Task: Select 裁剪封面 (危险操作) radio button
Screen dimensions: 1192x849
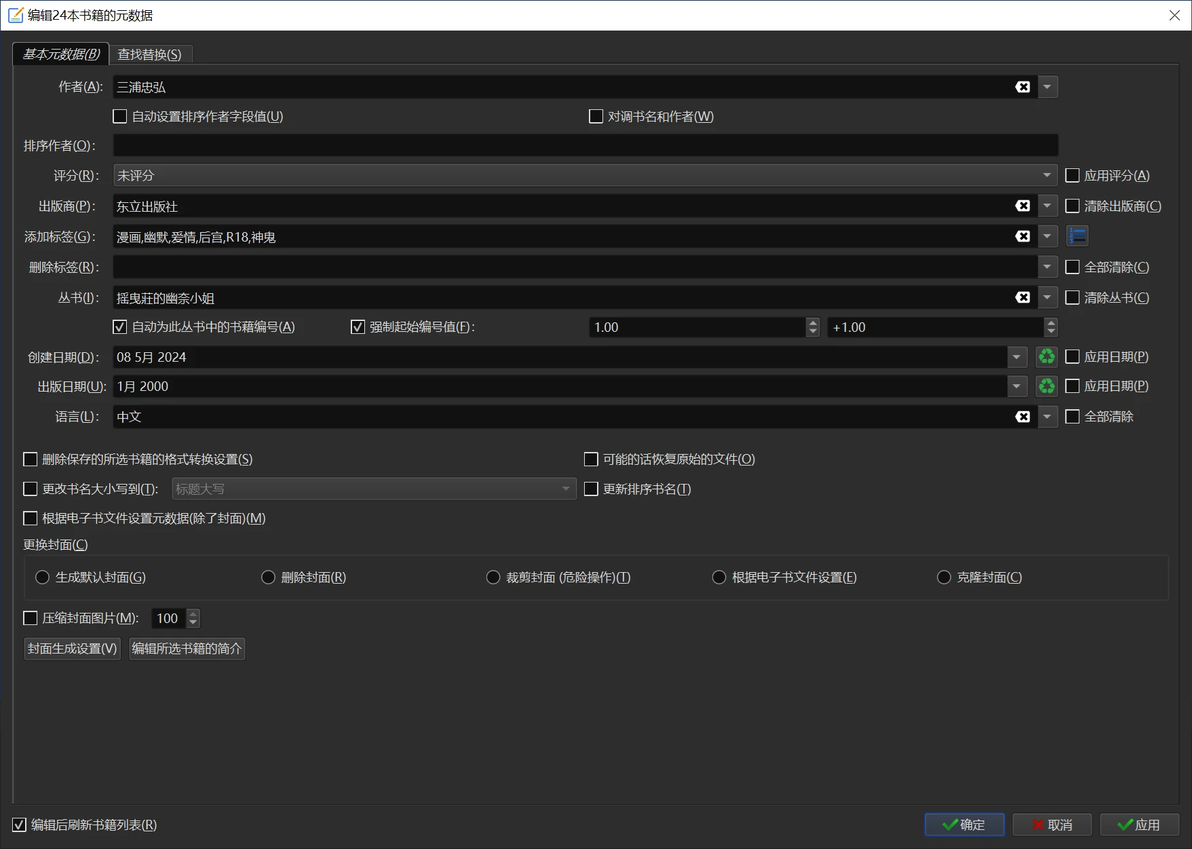Action: (493, 578)
